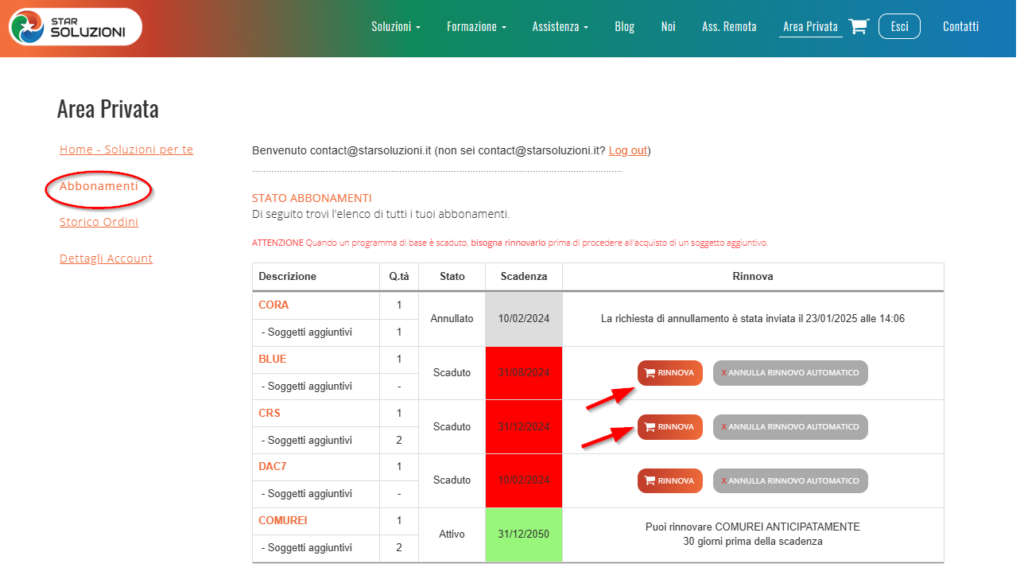Image resolution: width=1024 pixels, height=587 pixels.
Task: Click Rinnova for the CRS subscription
Action: click(x=669, y=427)
